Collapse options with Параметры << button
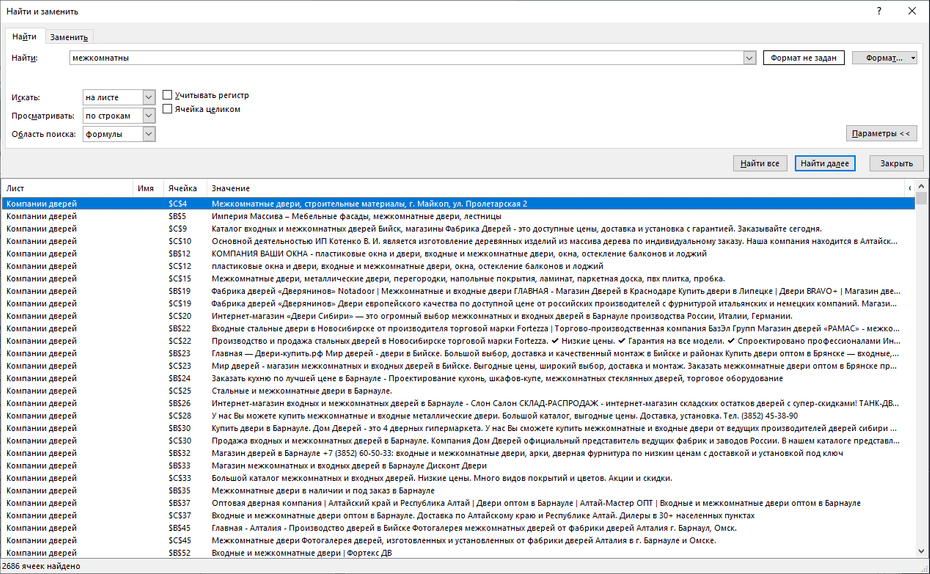930x574 pixels. pos(881,133)
